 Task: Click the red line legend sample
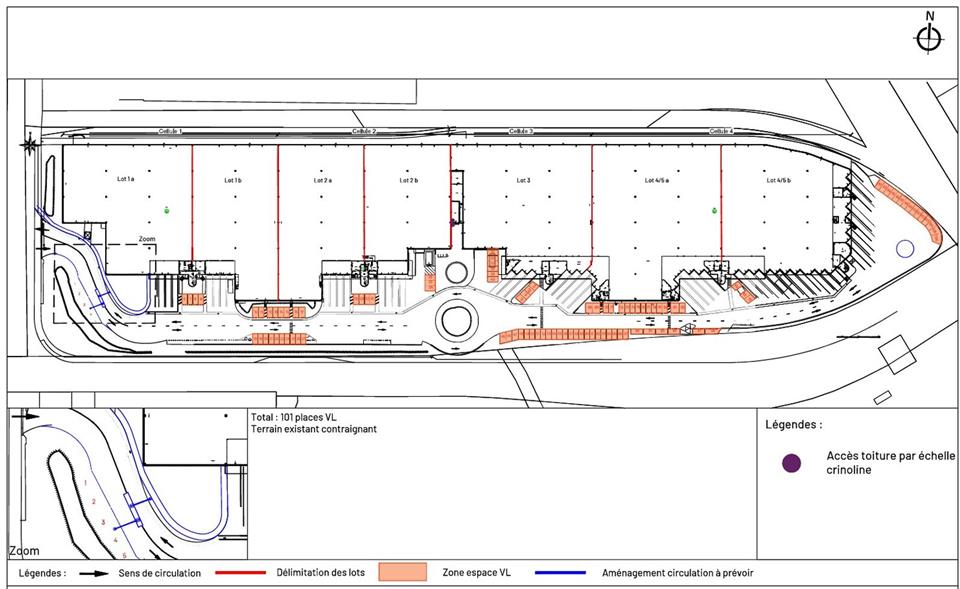pos(241,573)
